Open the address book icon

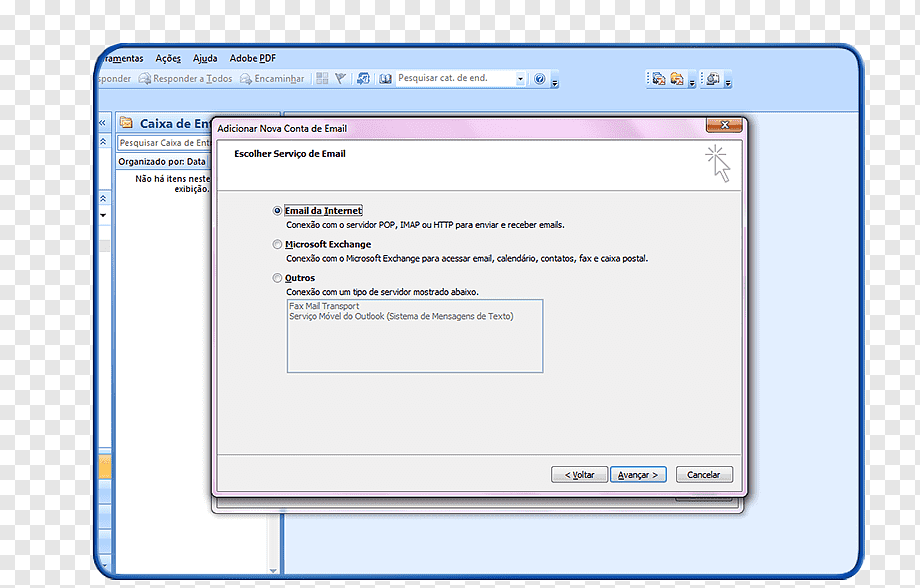point(385,78)
